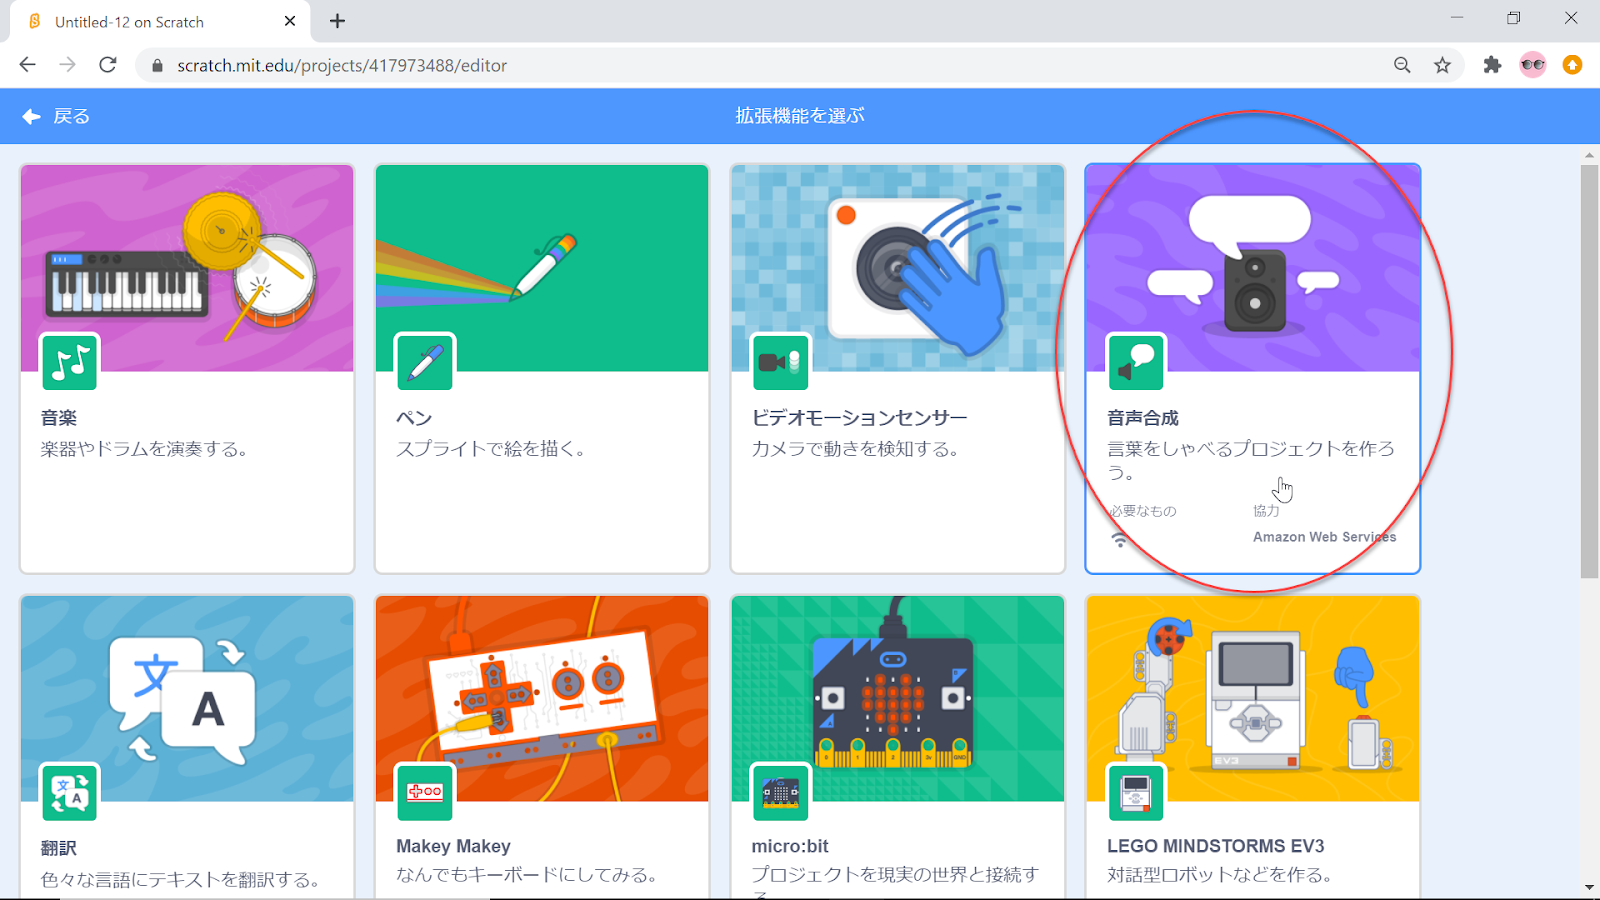This screenshot has height=900, width=1600.
Task: Click the Amazon Web Services collaborator text
Action: [1324, 537]
